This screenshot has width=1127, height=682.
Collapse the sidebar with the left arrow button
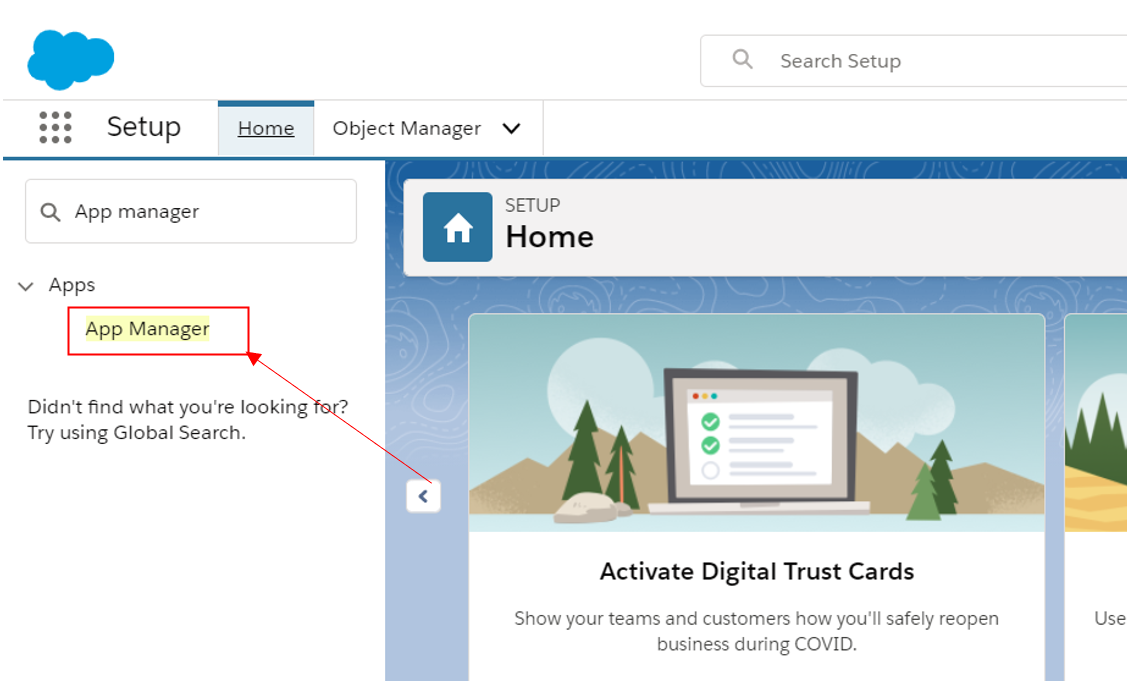click(423, 496)
